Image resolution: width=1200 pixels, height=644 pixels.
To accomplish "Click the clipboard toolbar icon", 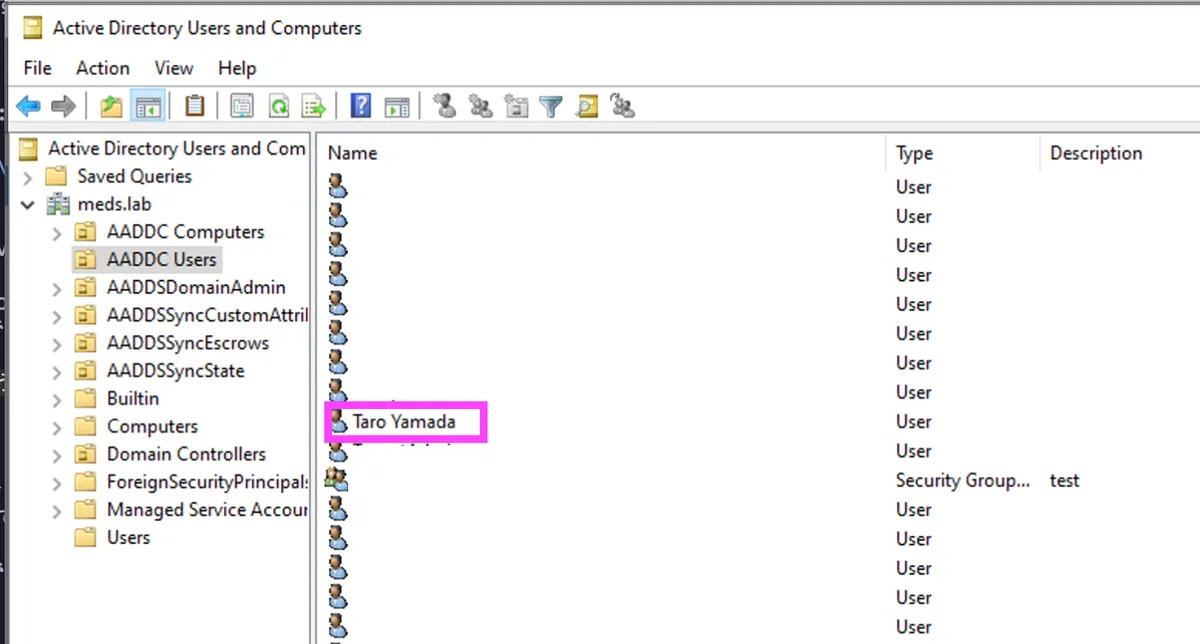I will click(195, 106).
